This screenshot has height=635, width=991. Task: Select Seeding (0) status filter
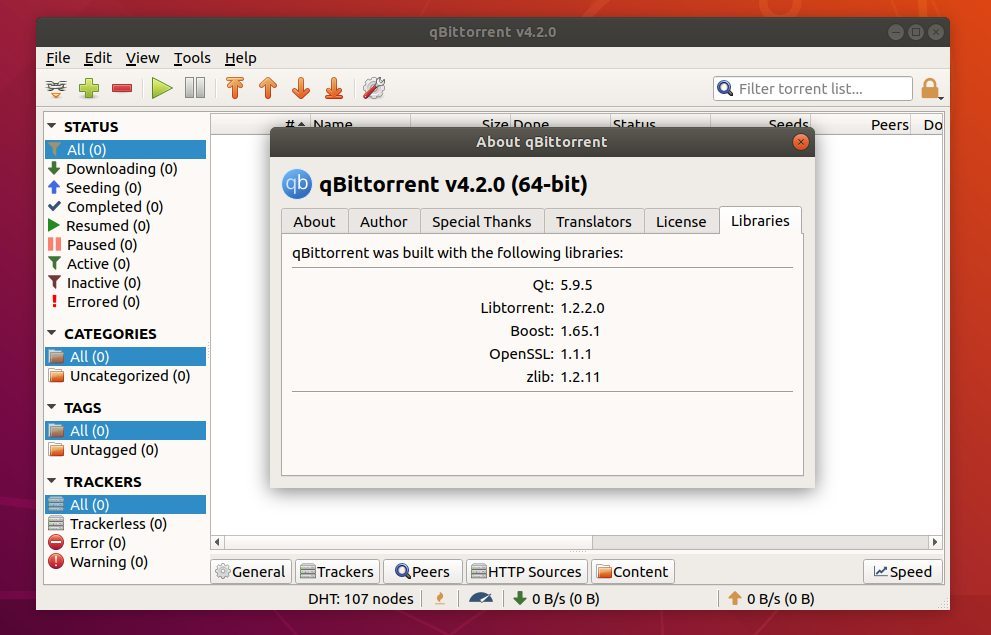click(125, 188)
